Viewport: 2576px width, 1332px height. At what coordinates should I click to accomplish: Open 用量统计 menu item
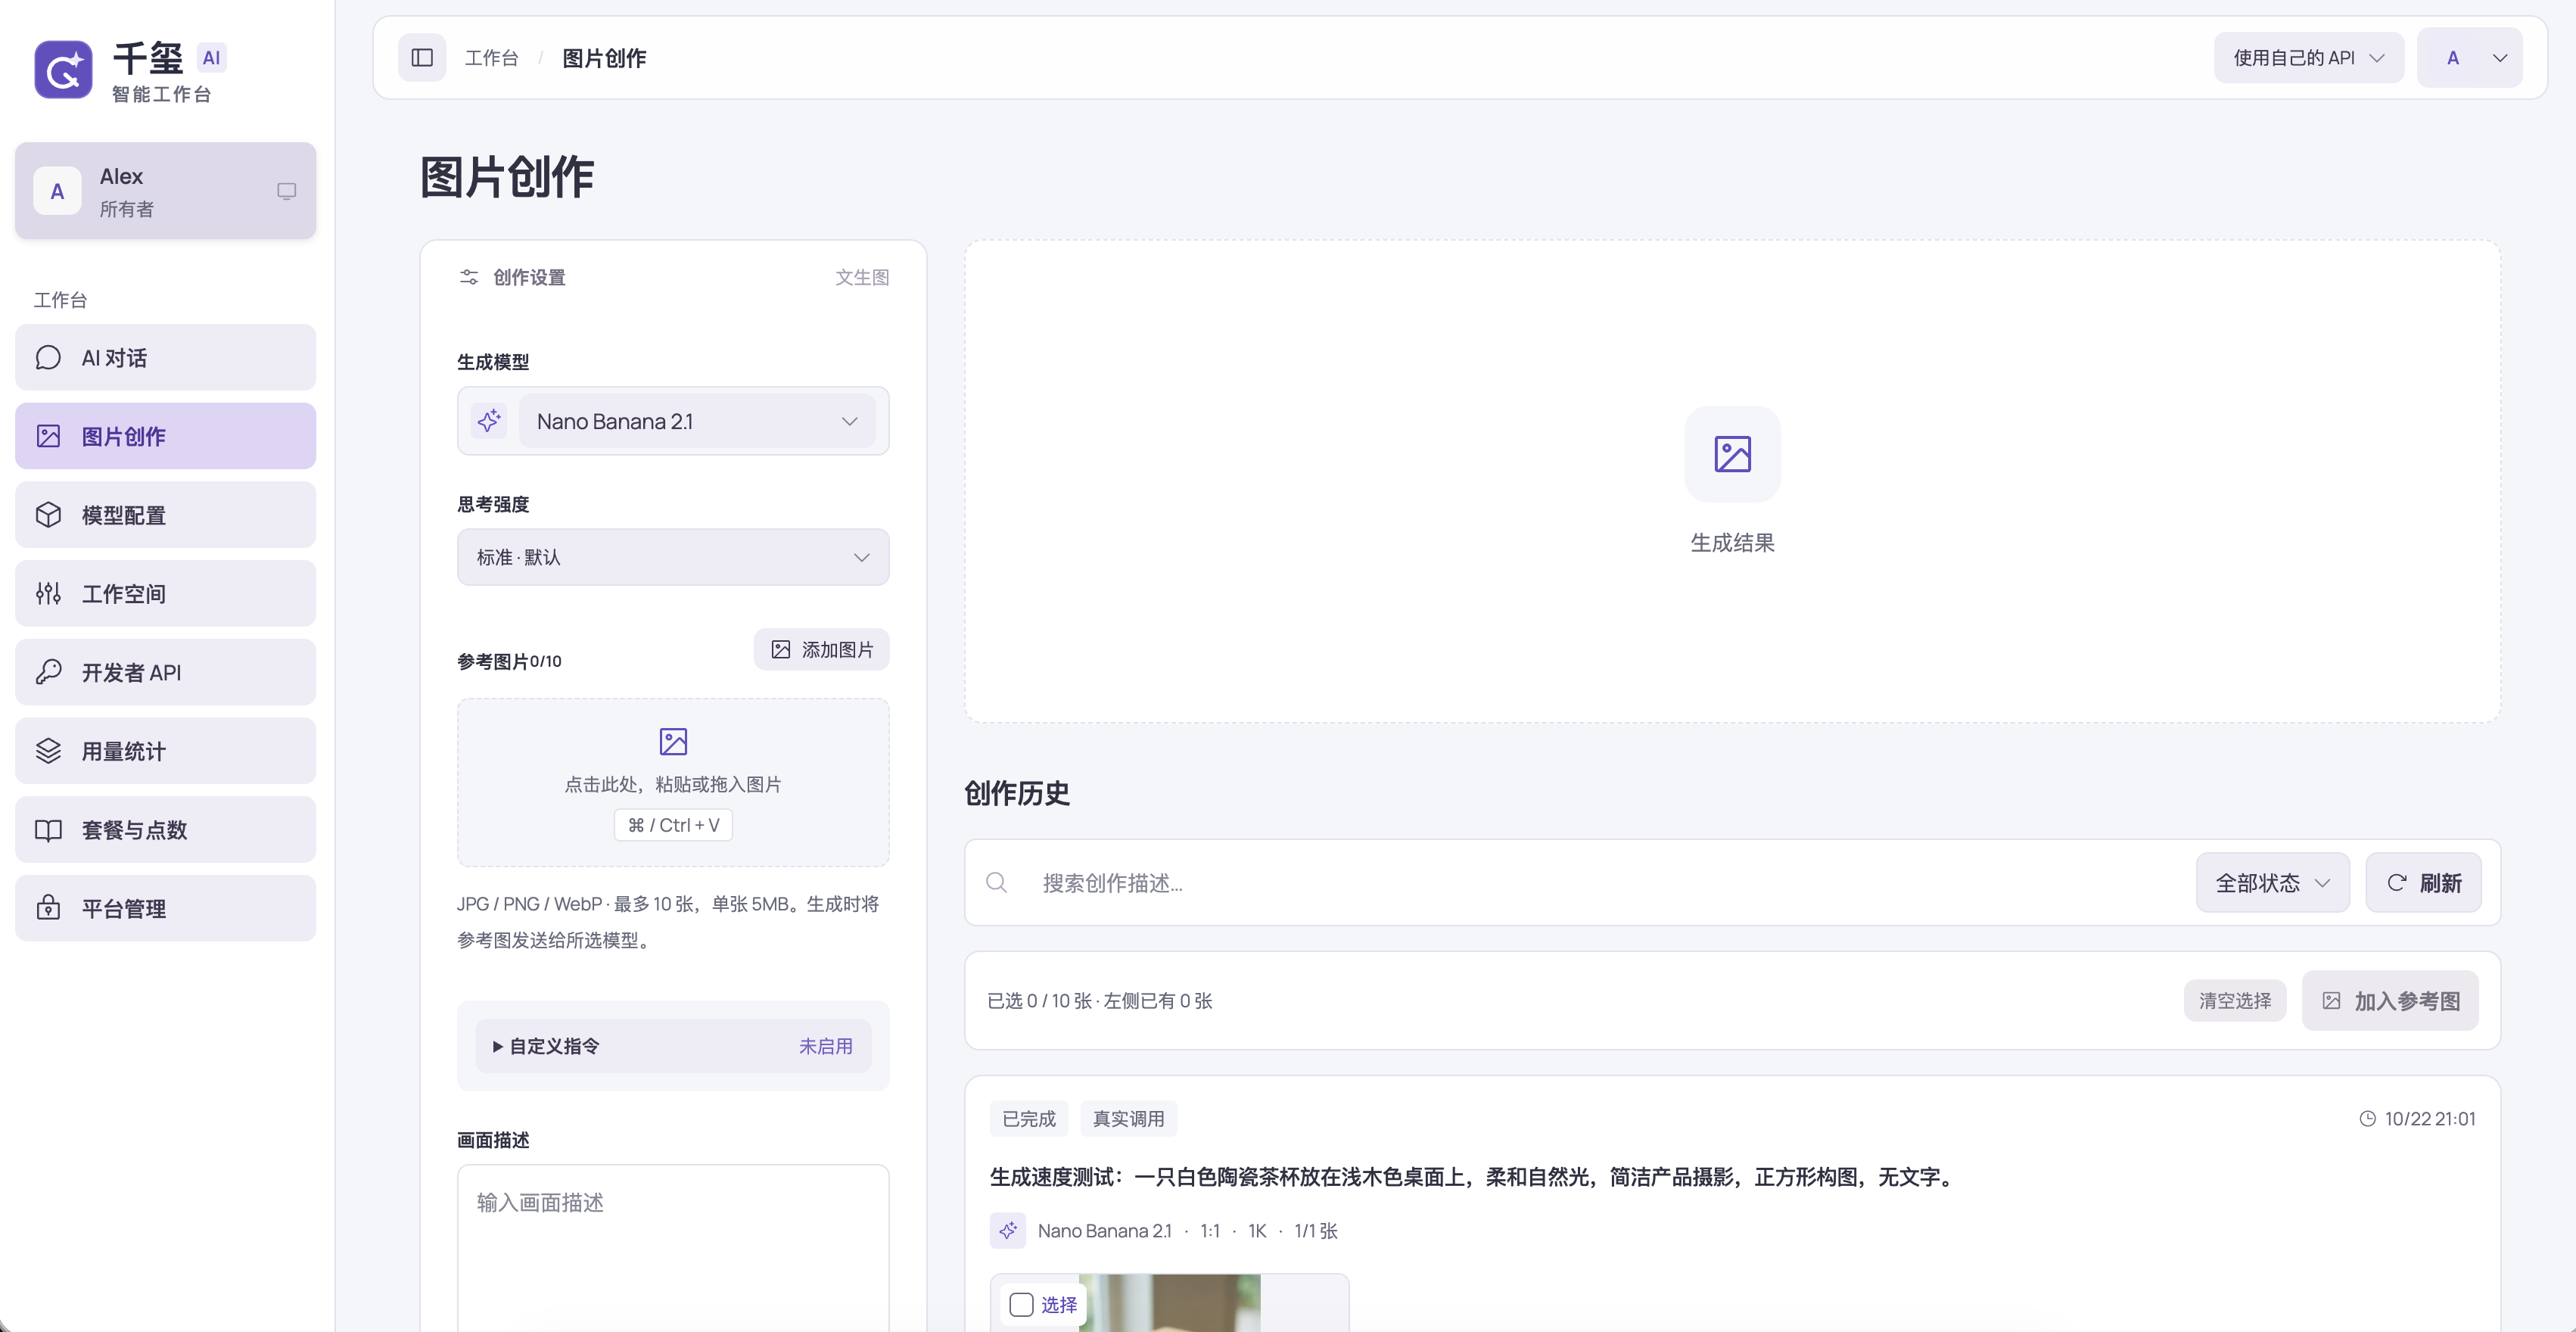pyautogui.click(x=165, y=751)
